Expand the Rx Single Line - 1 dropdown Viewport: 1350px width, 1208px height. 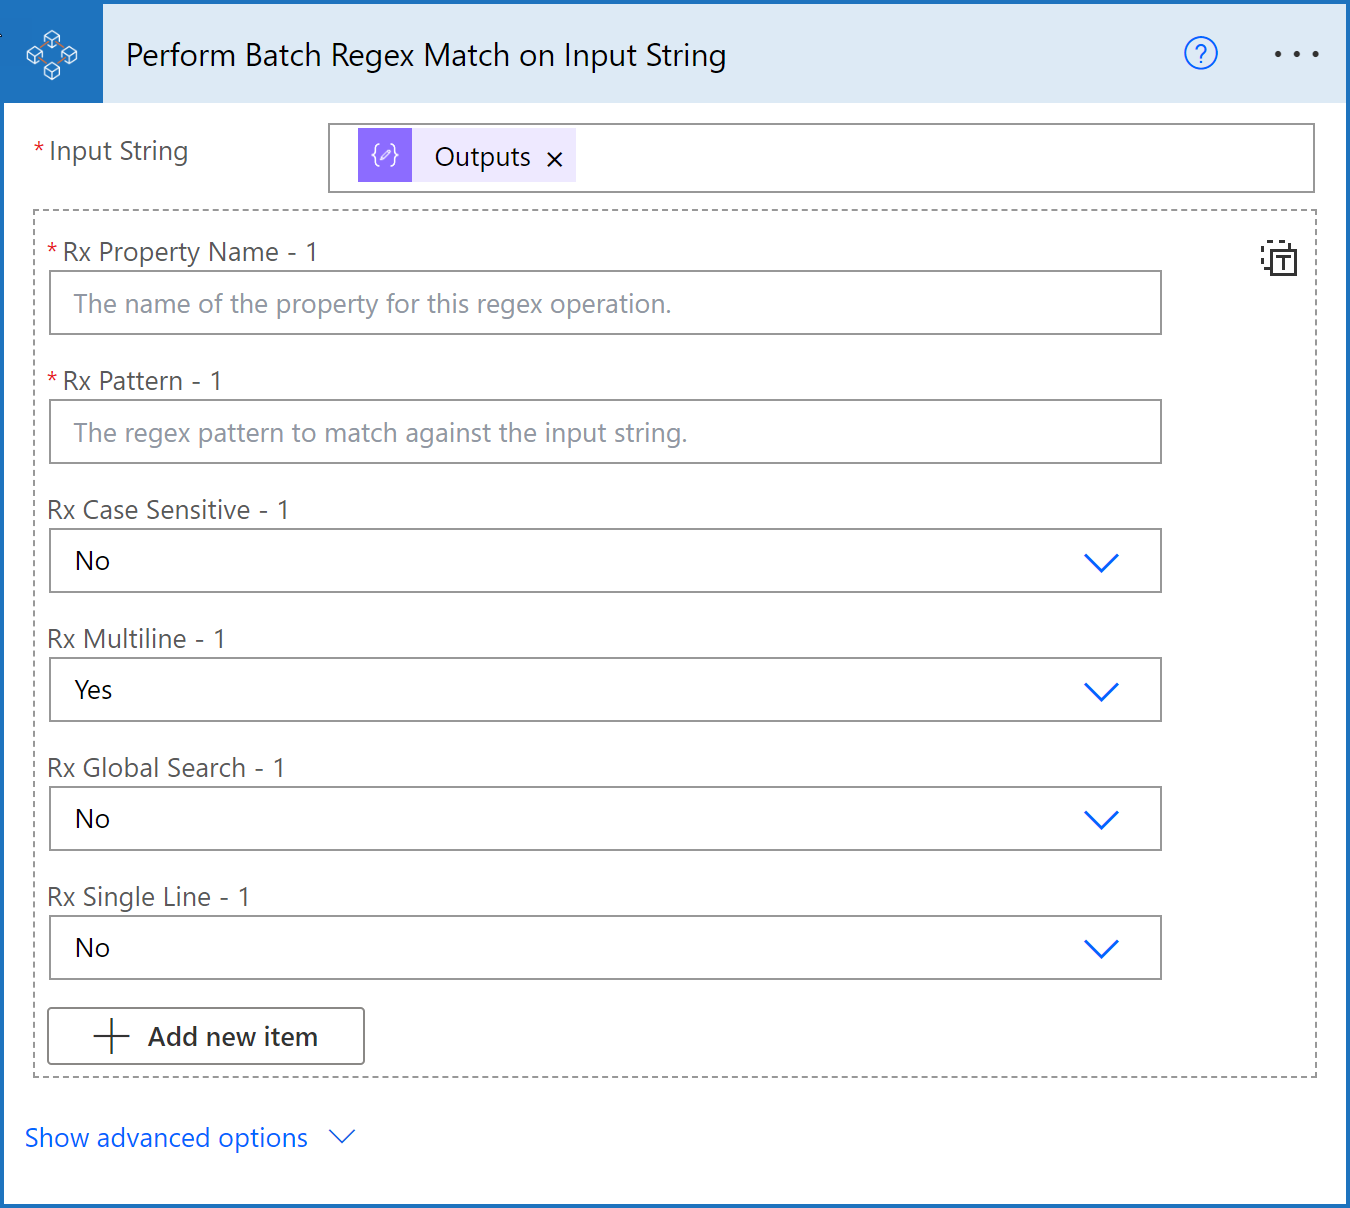click(x=605, y=948)
